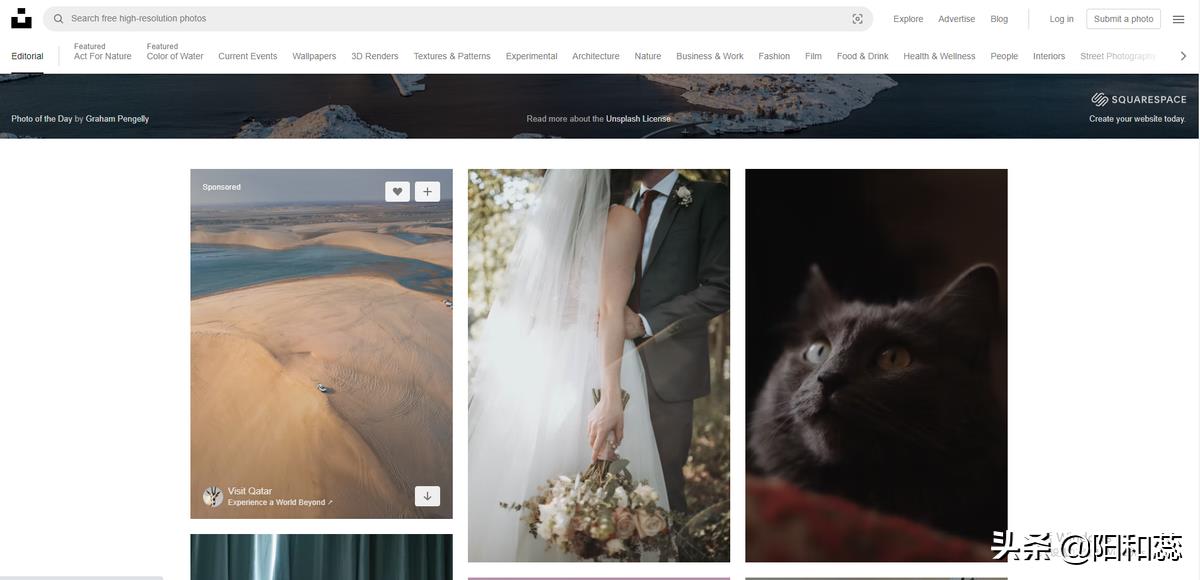
Task: Switch to the 3D Renders tab
Action: pos(374,56)
